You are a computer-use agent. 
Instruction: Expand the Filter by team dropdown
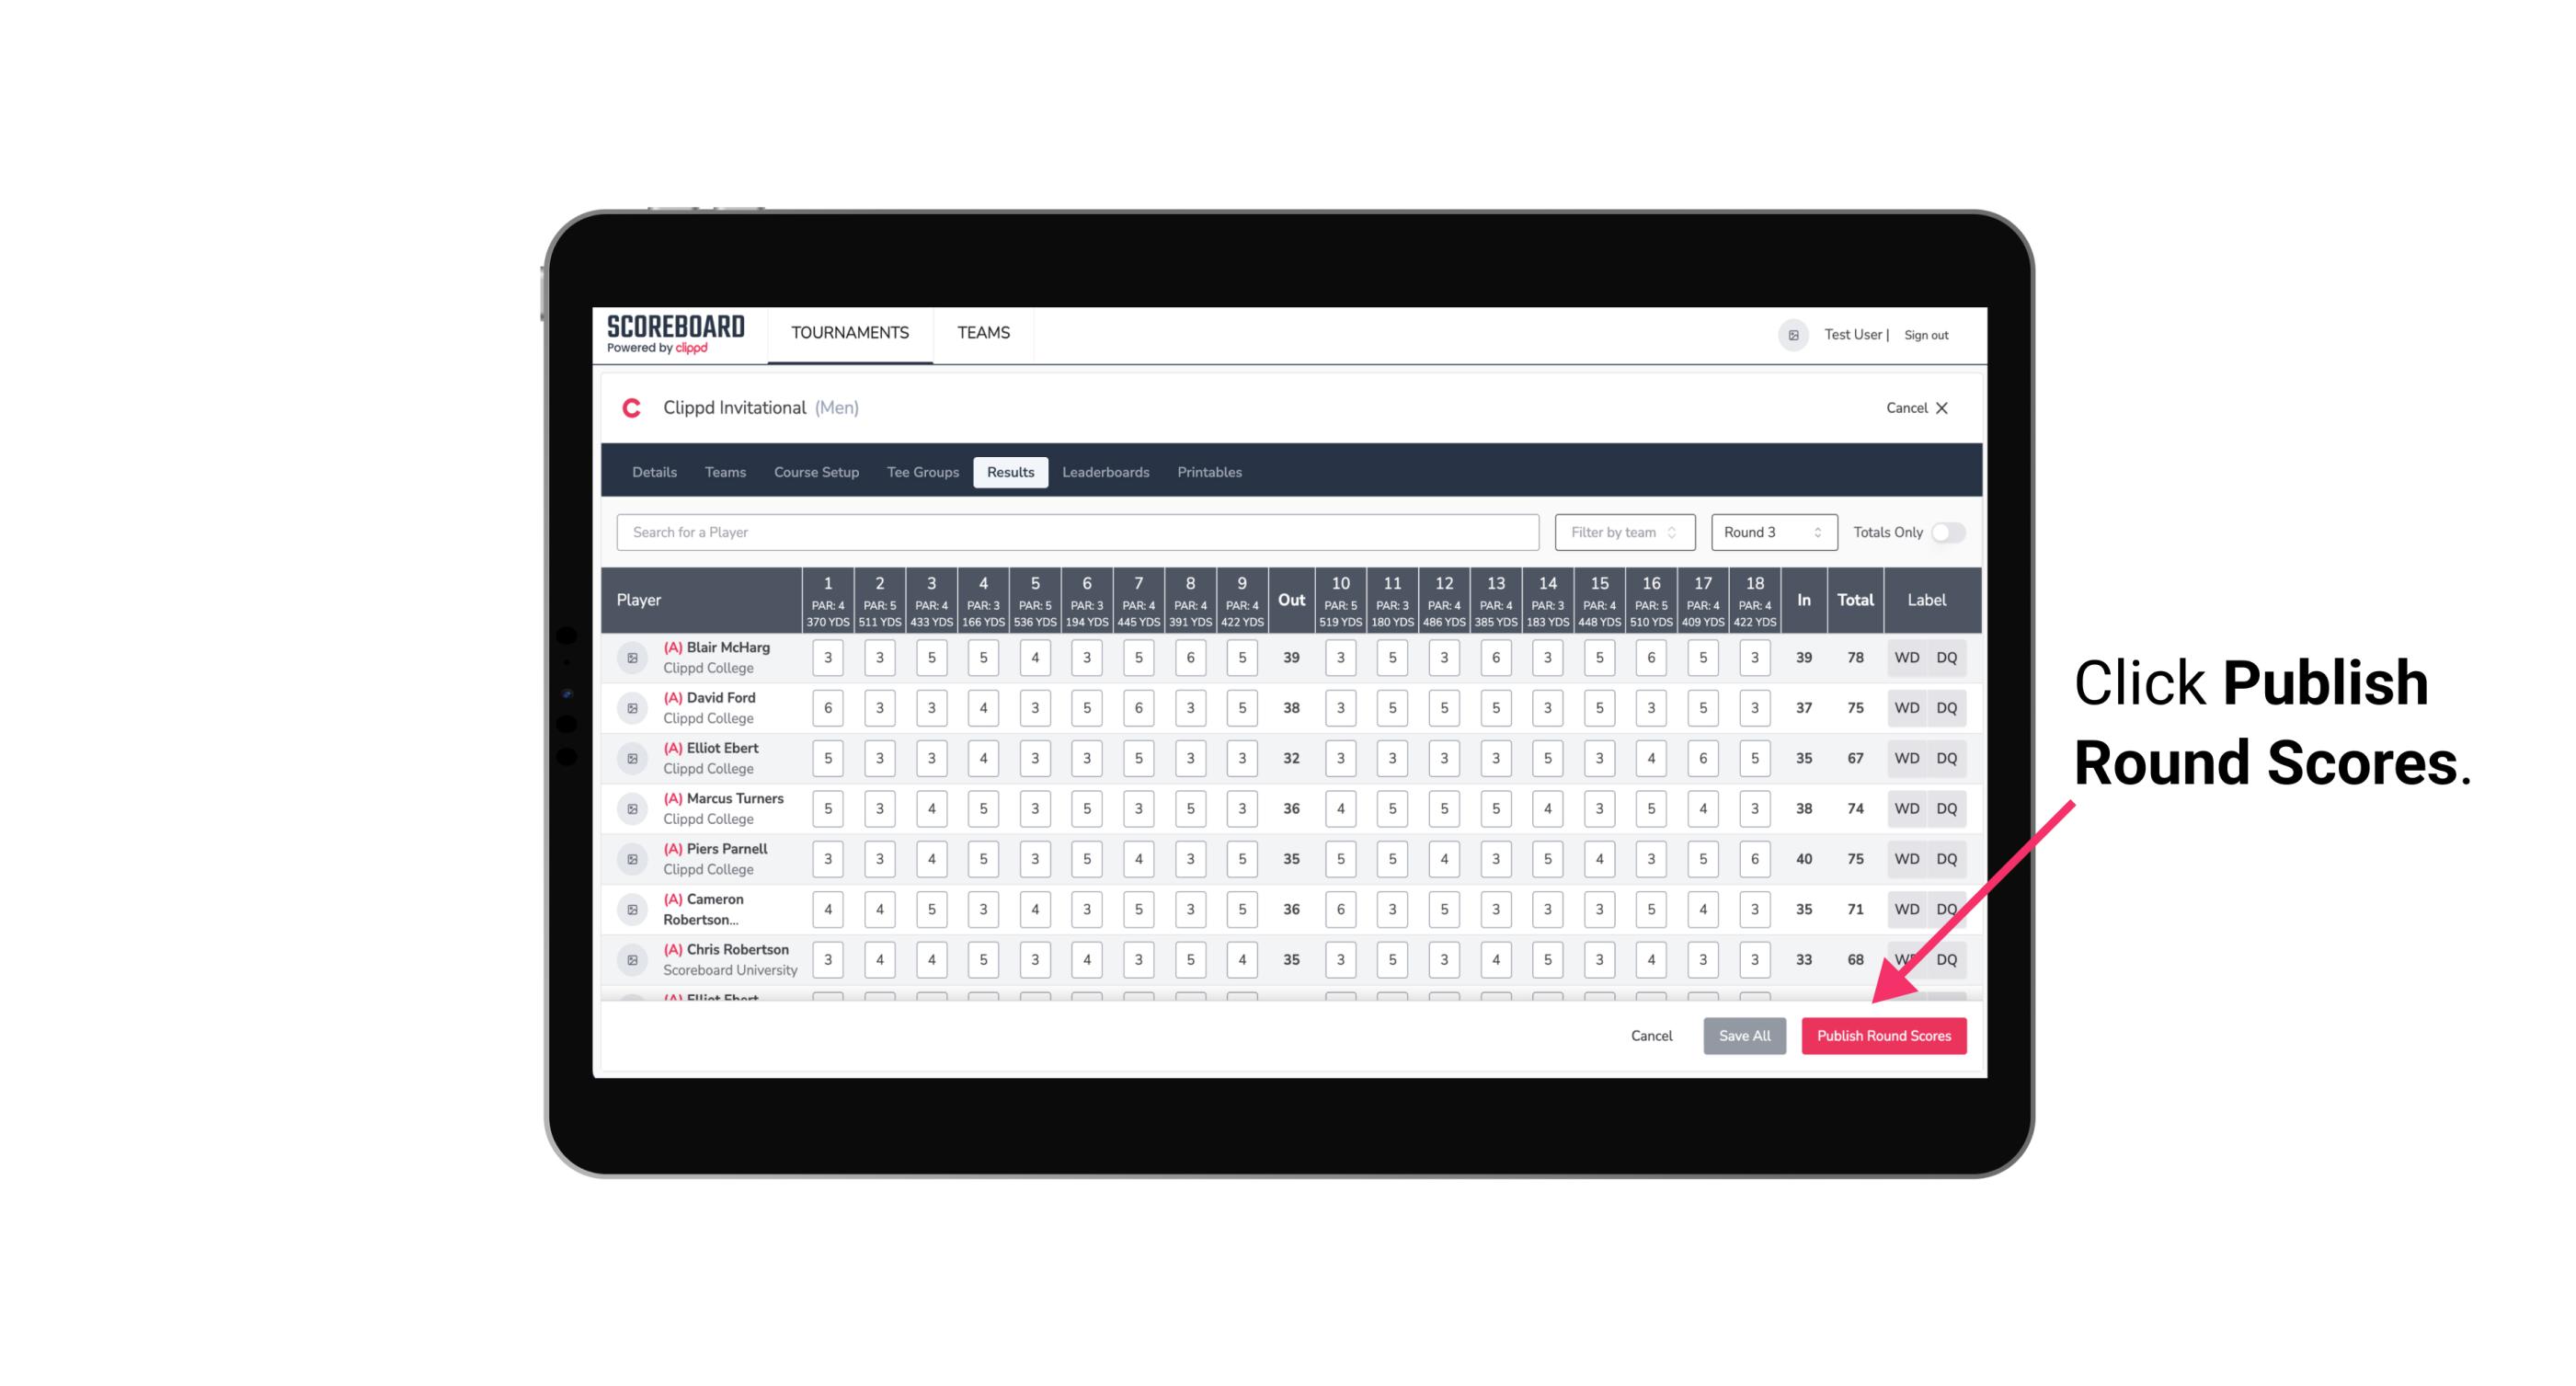tap(1622, 533)
